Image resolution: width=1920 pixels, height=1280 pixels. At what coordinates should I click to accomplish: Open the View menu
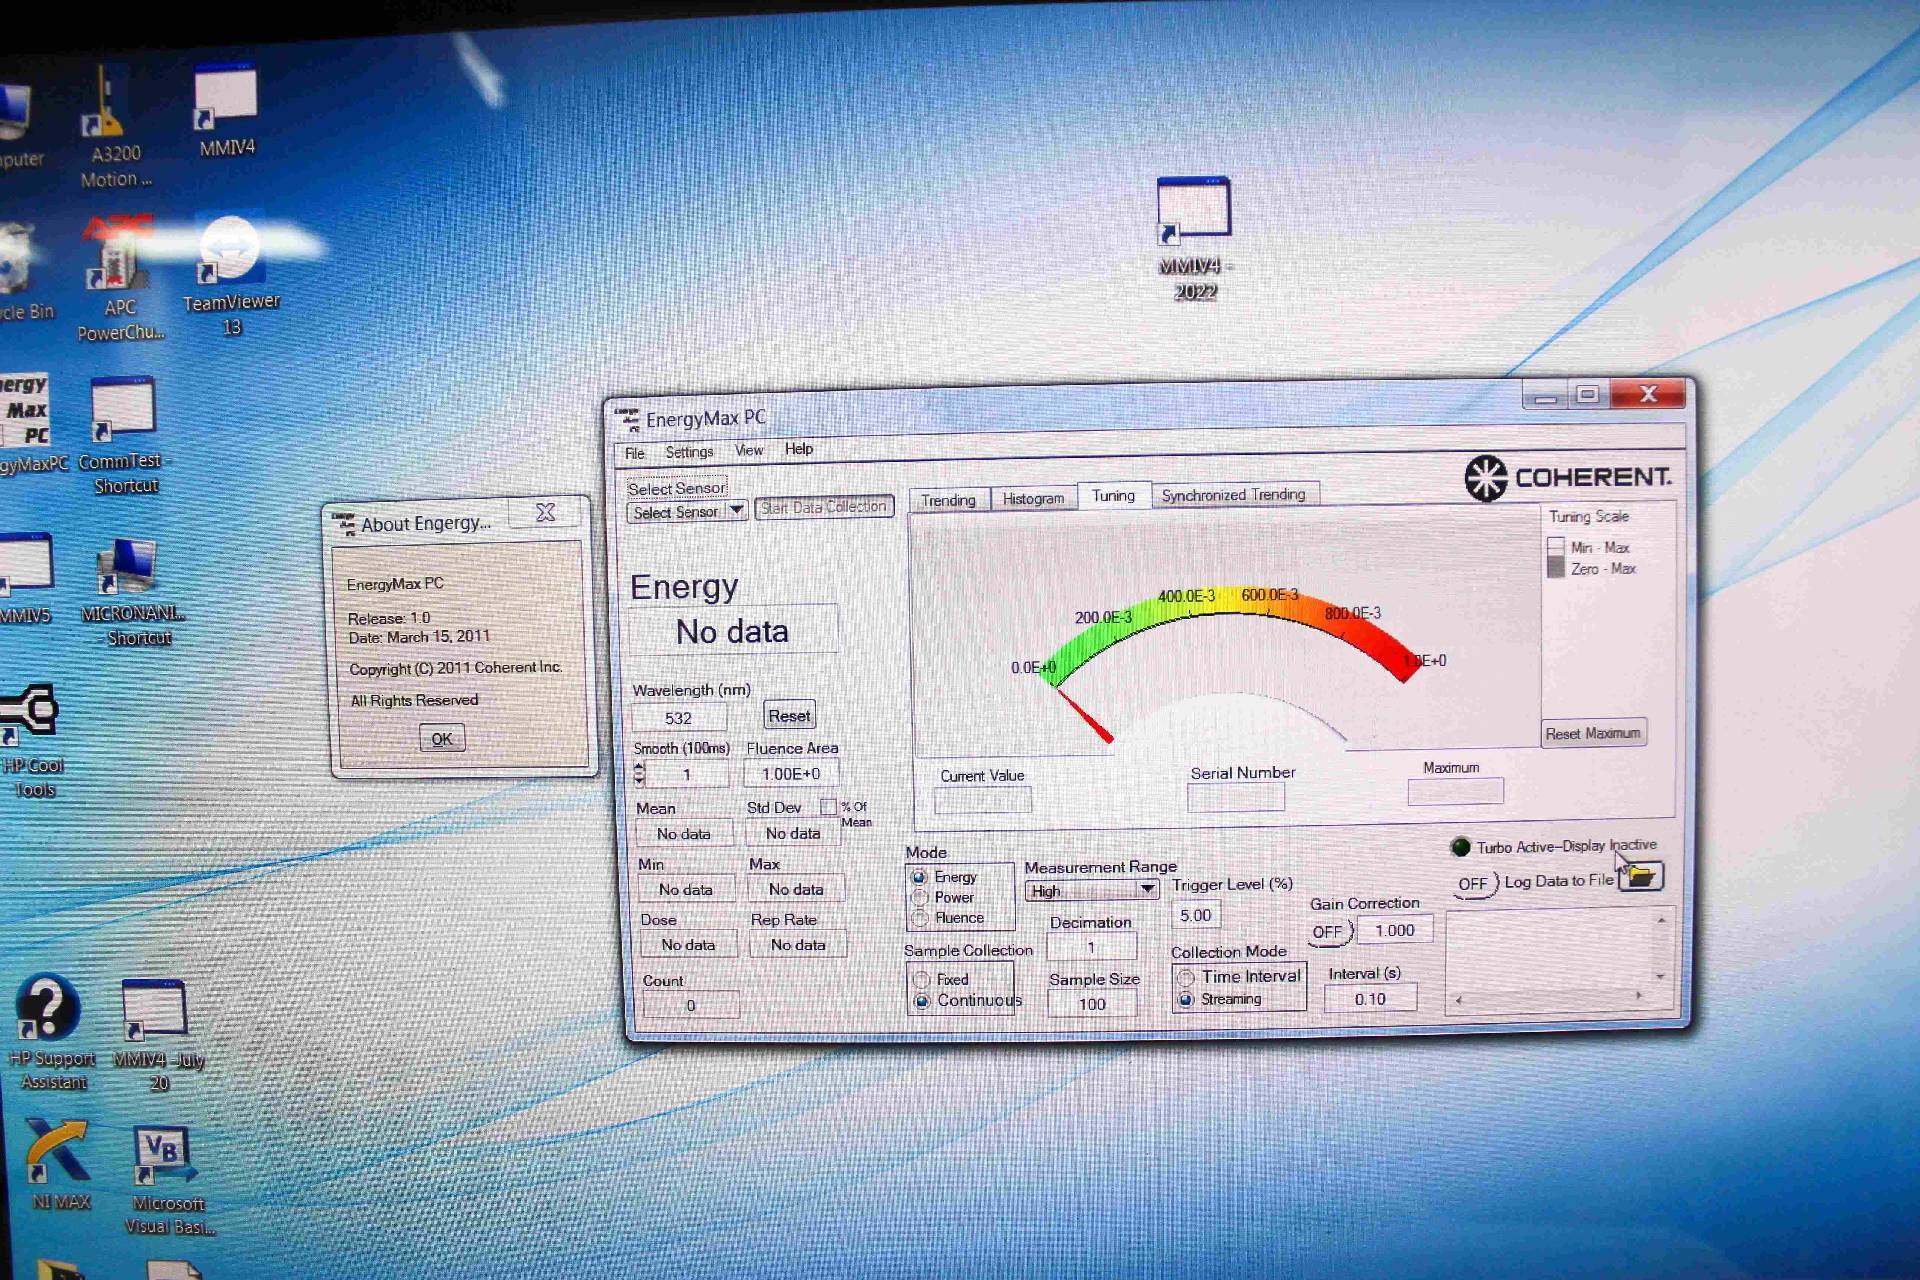point(749,450)
